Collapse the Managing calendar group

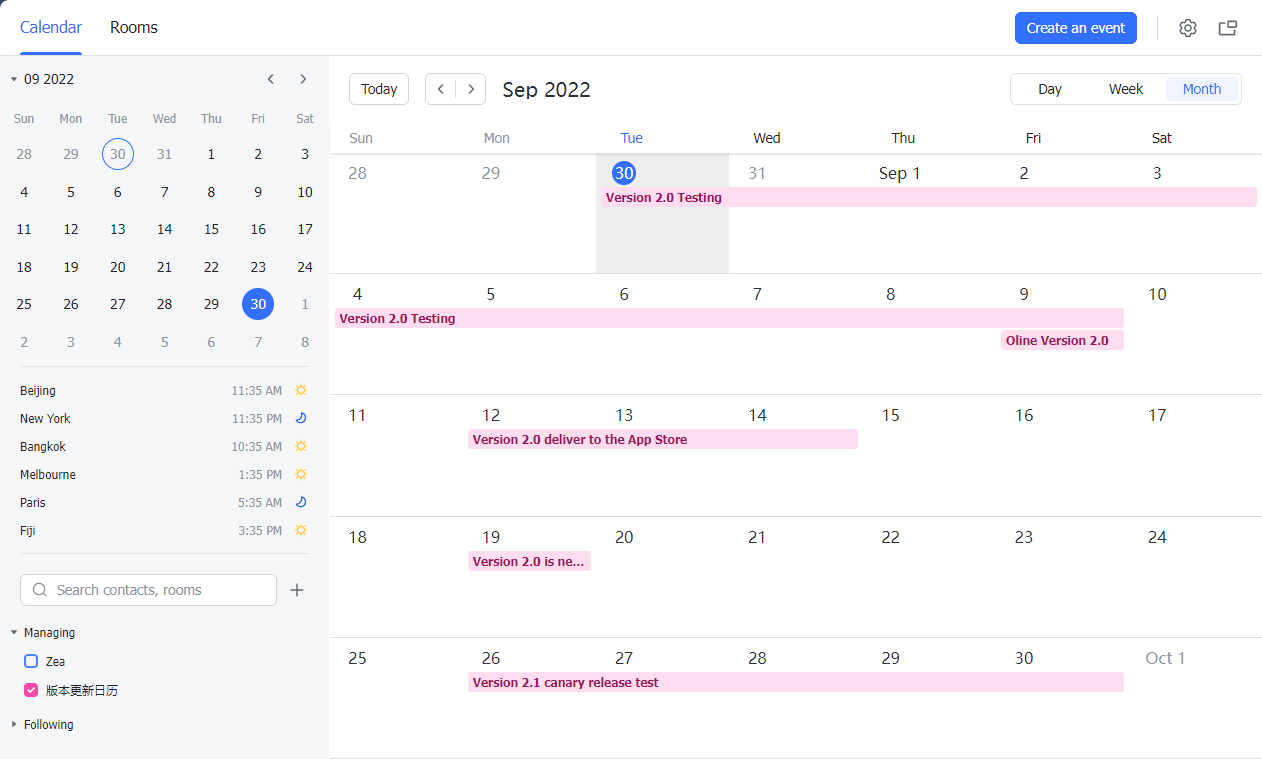[12, 632]
